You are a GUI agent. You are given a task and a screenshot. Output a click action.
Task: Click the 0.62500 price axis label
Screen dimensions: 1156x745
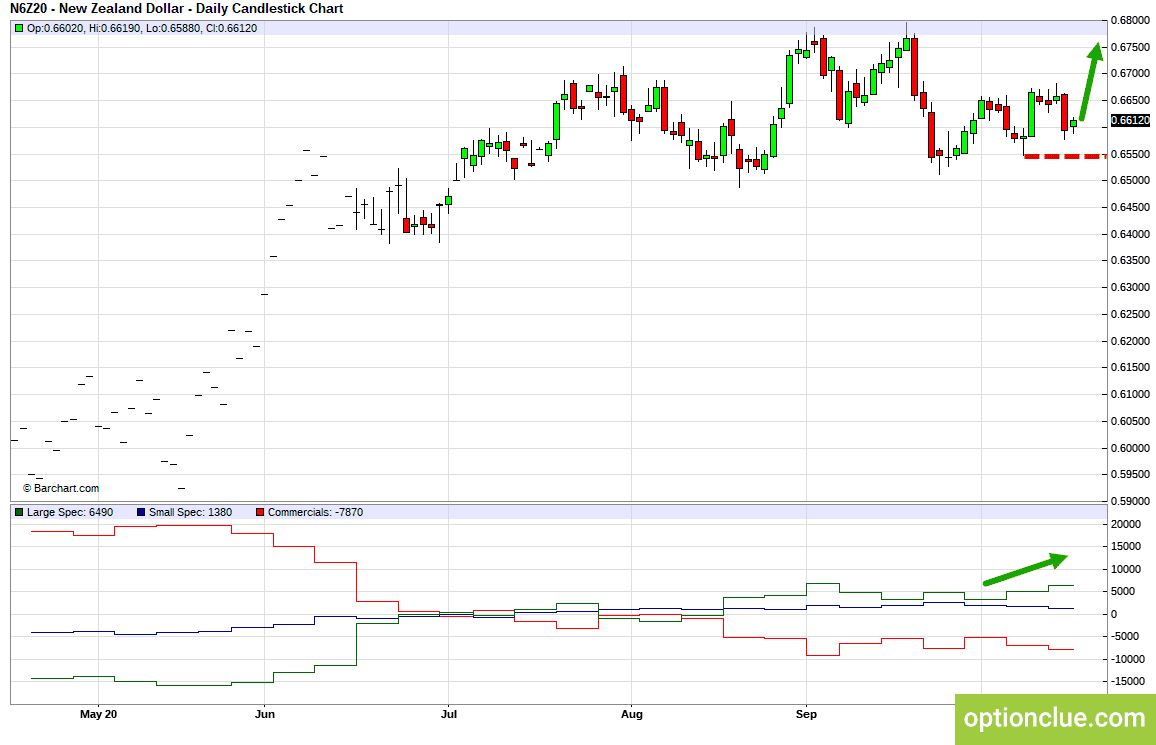tap(1130, 314)
